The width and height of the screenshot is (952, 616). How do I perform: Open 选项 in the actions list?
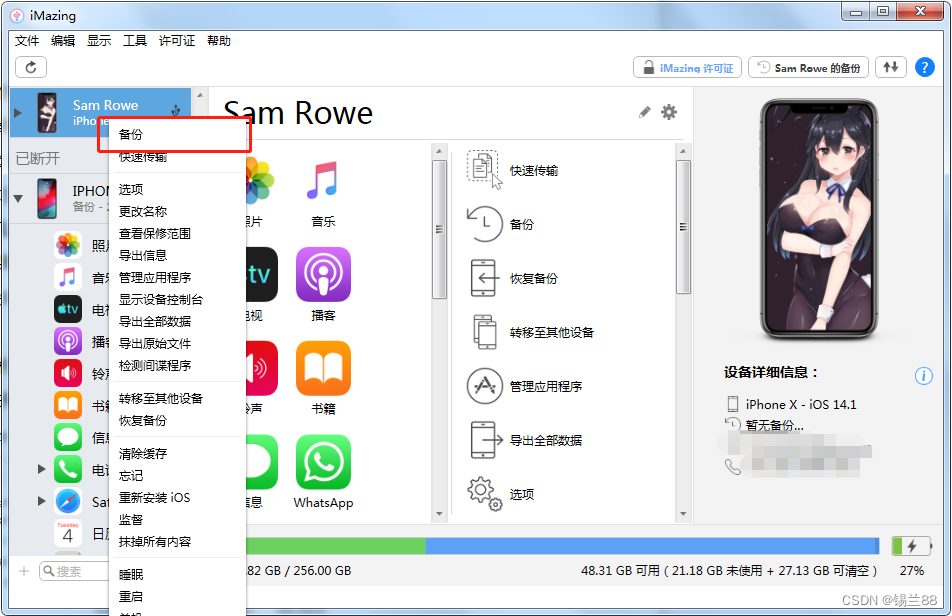501,493
